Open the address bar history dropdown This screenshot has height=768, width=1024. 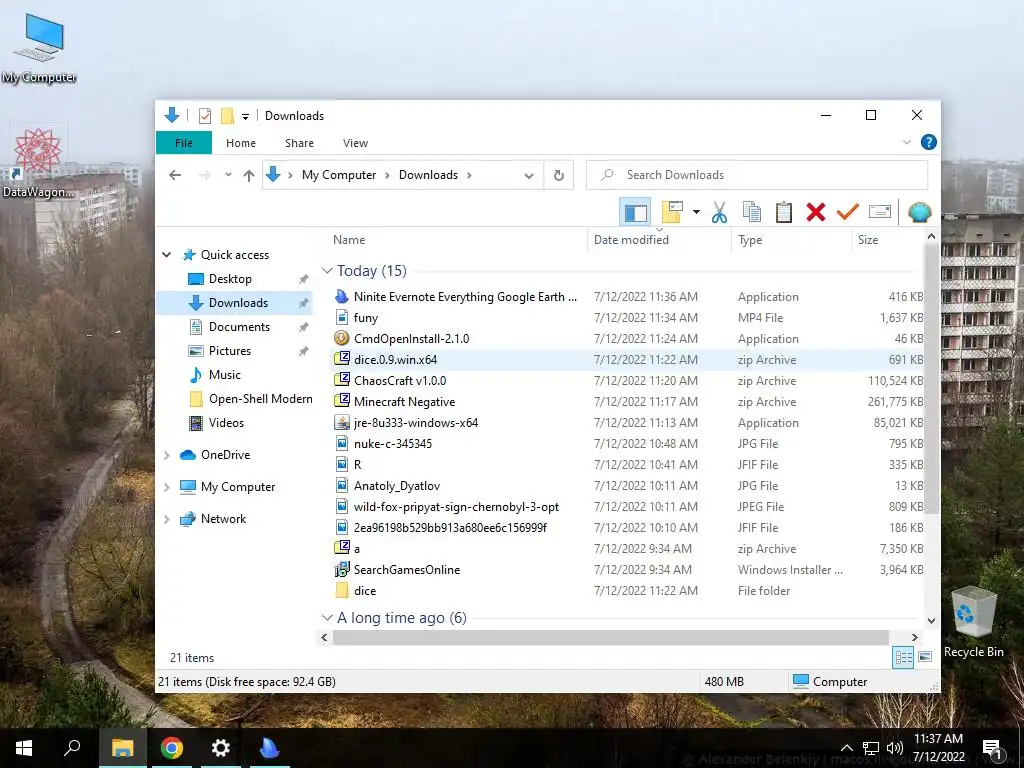tap(529, 175)
